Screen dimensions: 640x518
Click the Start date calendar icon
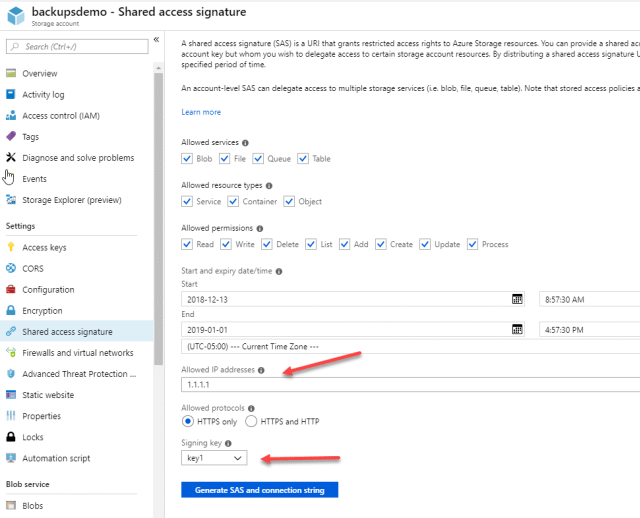click(517, 299)
